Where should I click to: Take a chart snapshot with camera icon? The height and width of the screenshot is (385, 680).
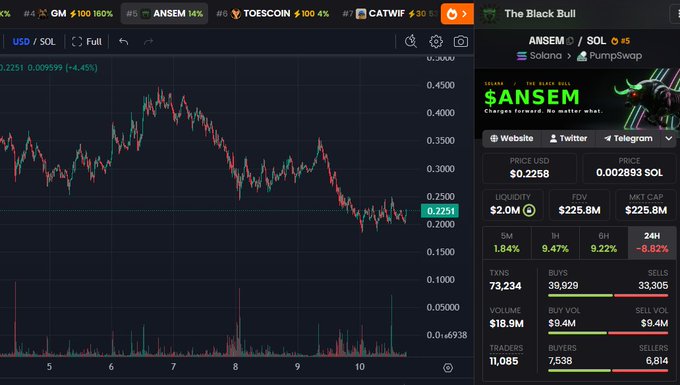click(x=461, y=41)
